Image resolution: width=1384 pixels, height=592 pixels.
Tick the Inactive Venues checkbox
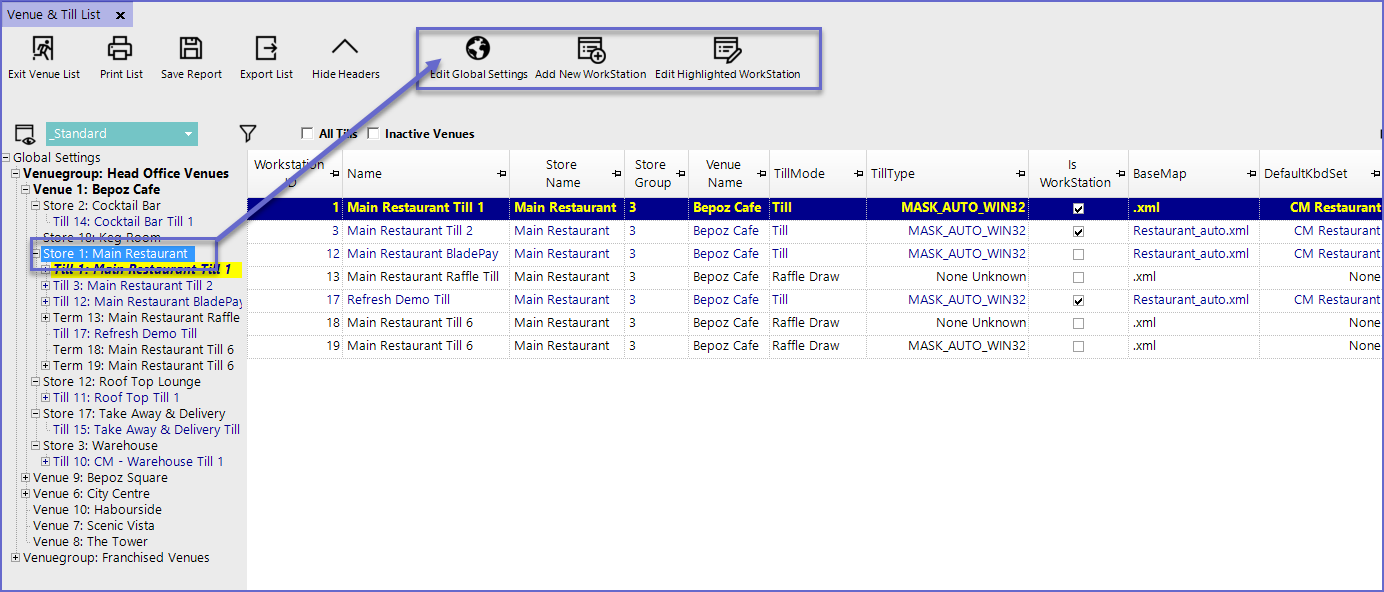(374, 134)
